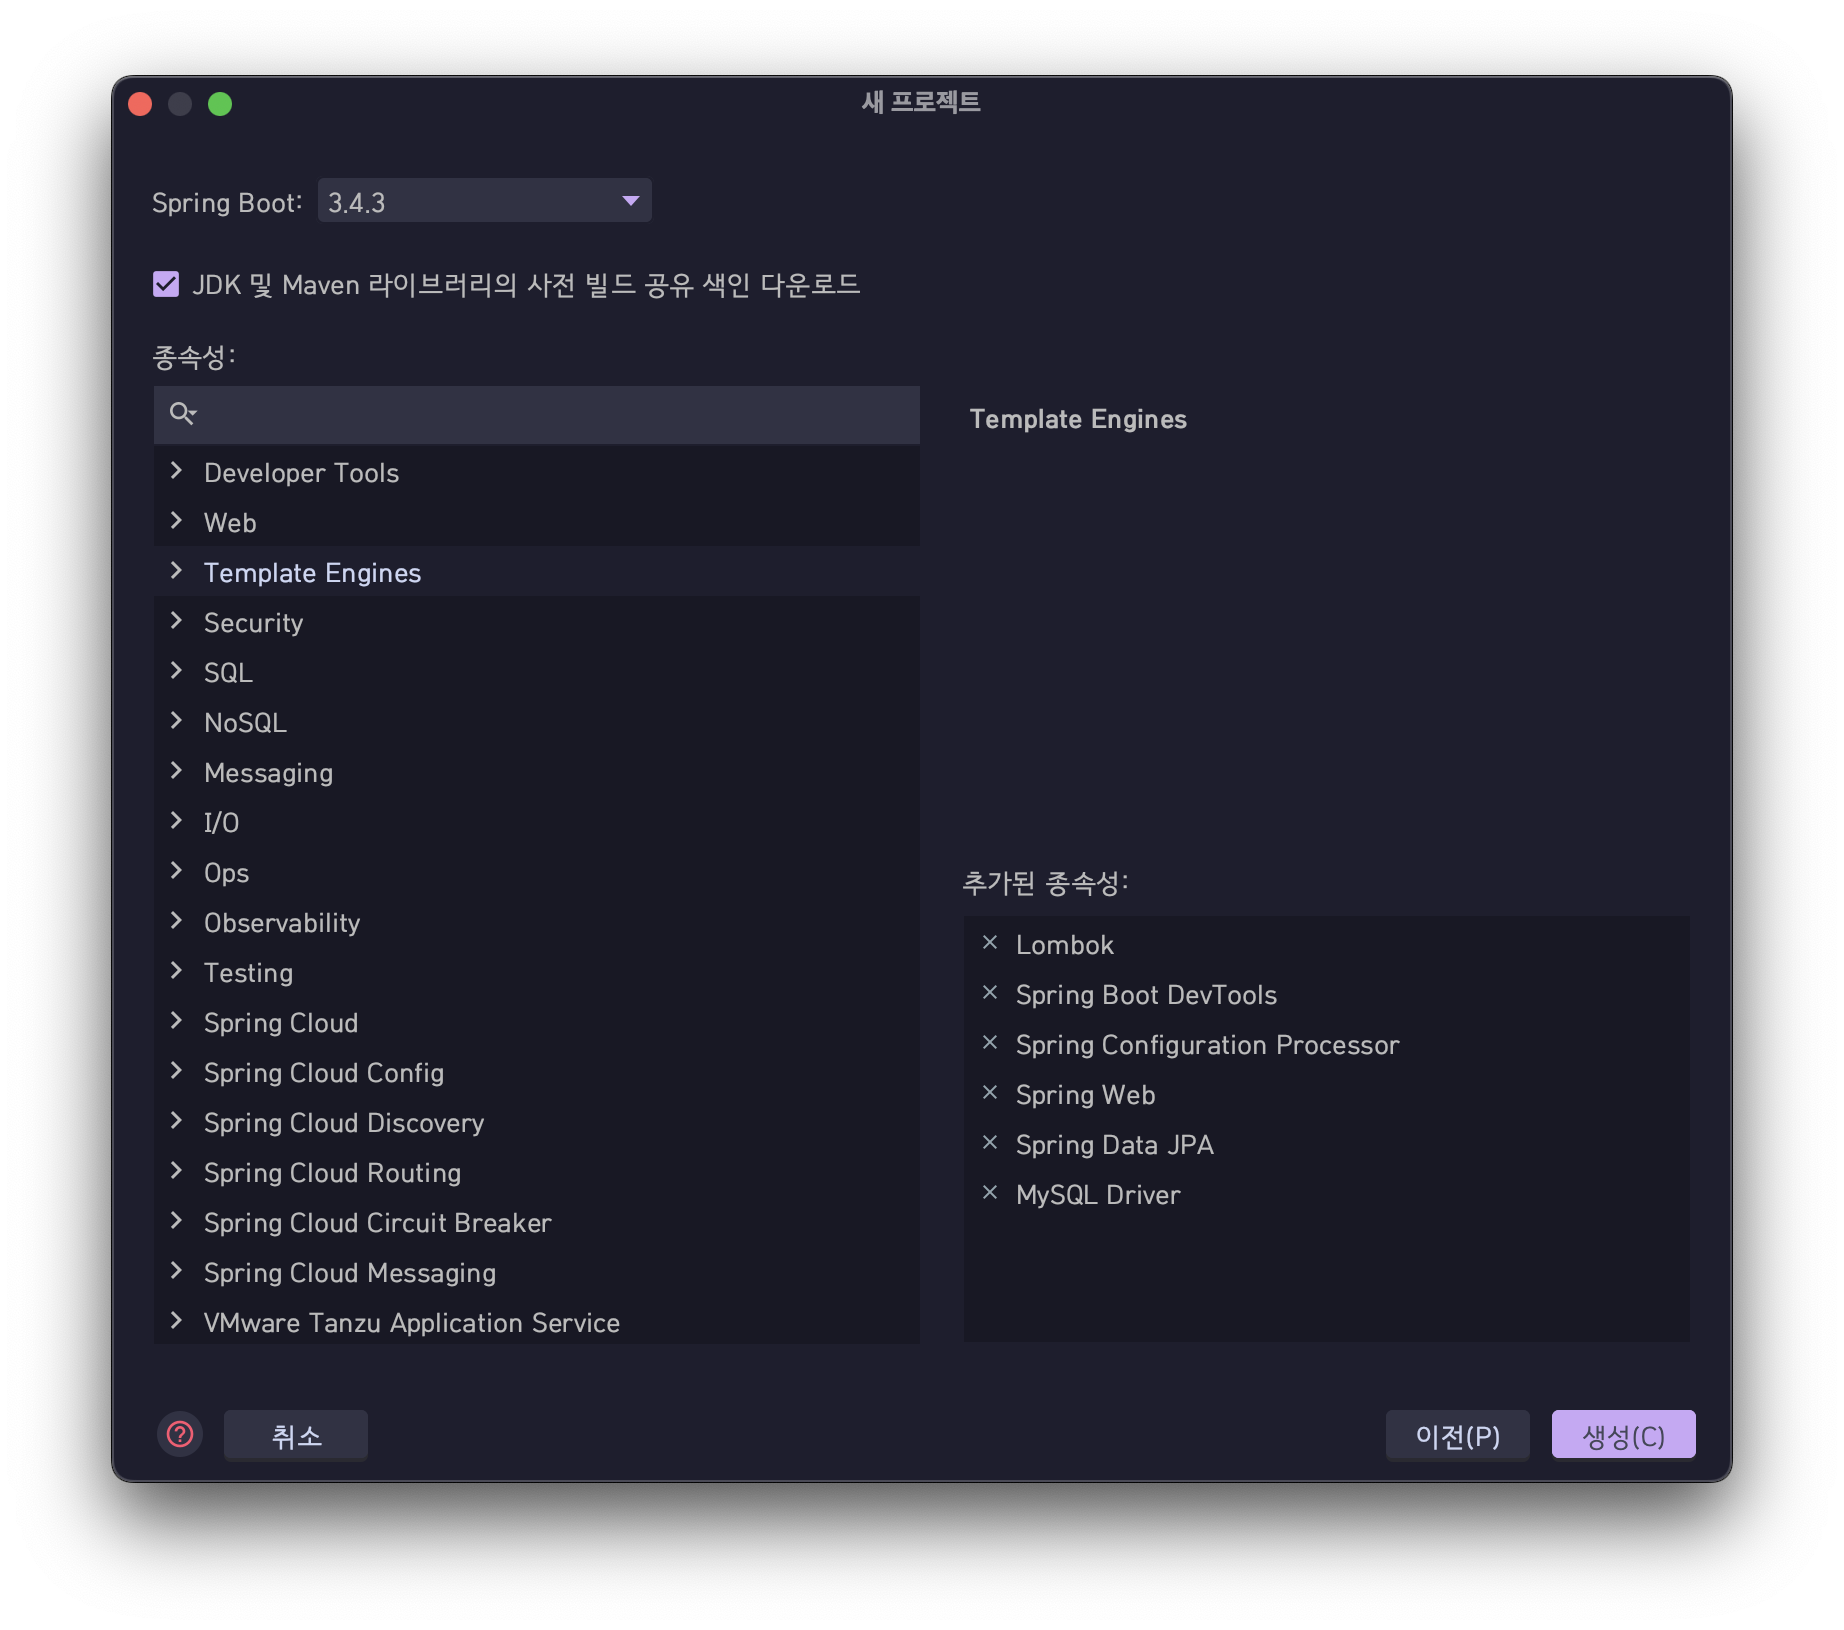Focus the dependency search field
The height and width of the screenshot is (1630, 1844).
(x=537, y=414)
